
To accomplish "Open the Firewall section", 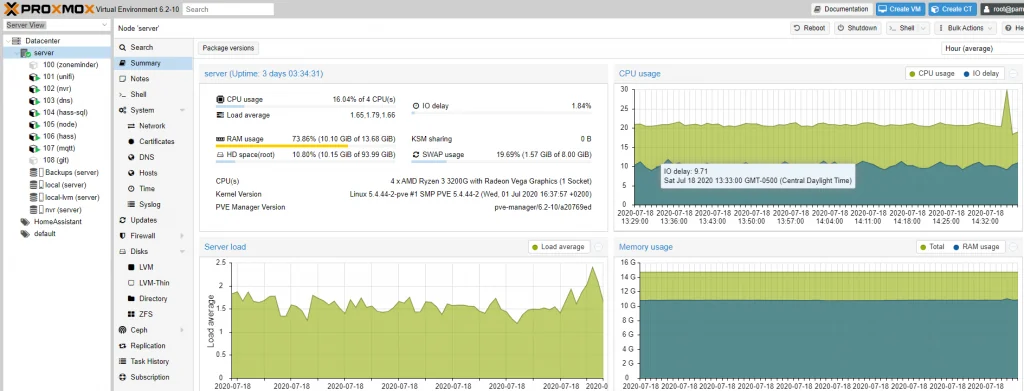I will pos(142,236).
